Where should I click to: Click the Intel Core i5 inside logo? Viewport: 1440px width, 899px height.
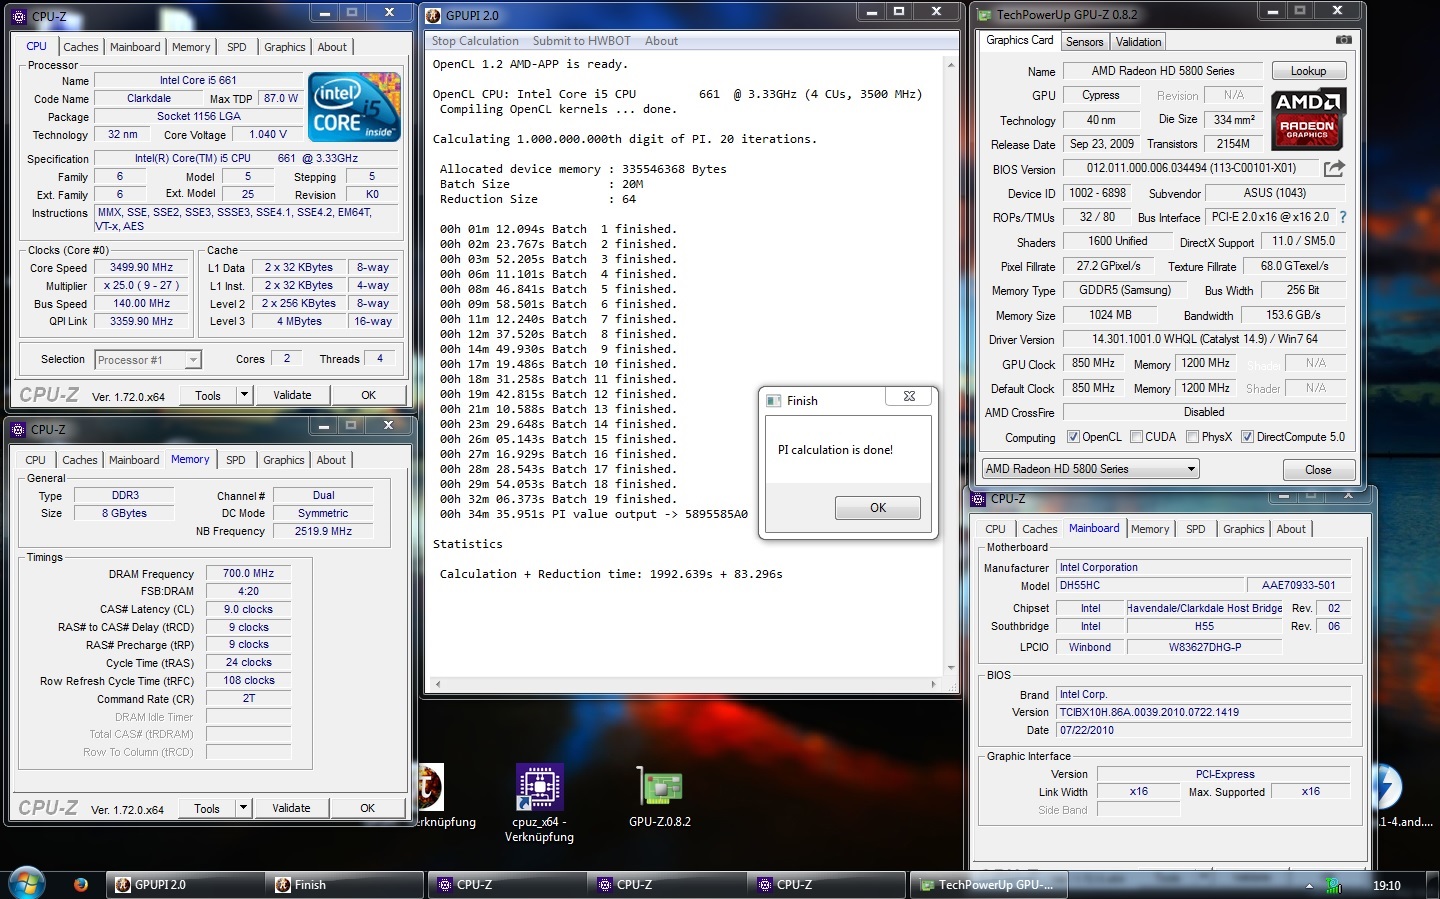click(x=354, y=107)
